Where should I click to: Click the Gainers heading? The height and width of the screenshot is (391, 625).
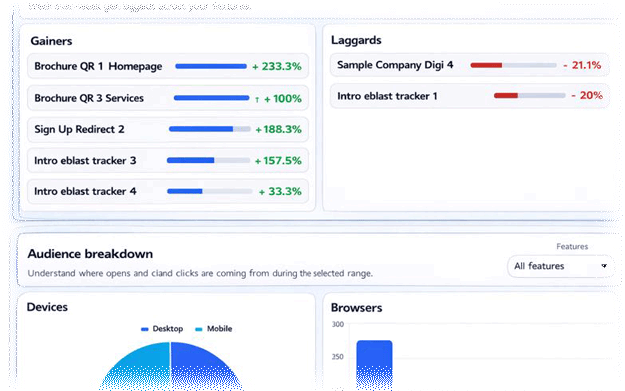point(51,41)
